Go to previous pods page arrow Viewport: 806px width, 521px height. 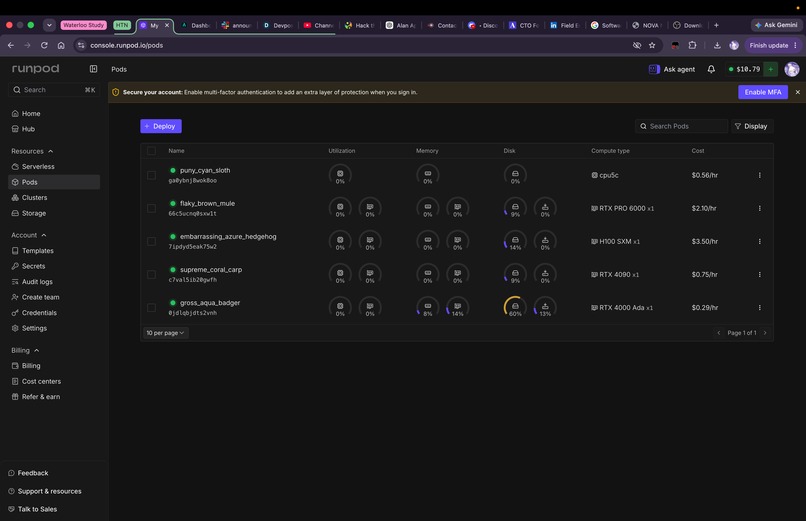tap(719, 333)
